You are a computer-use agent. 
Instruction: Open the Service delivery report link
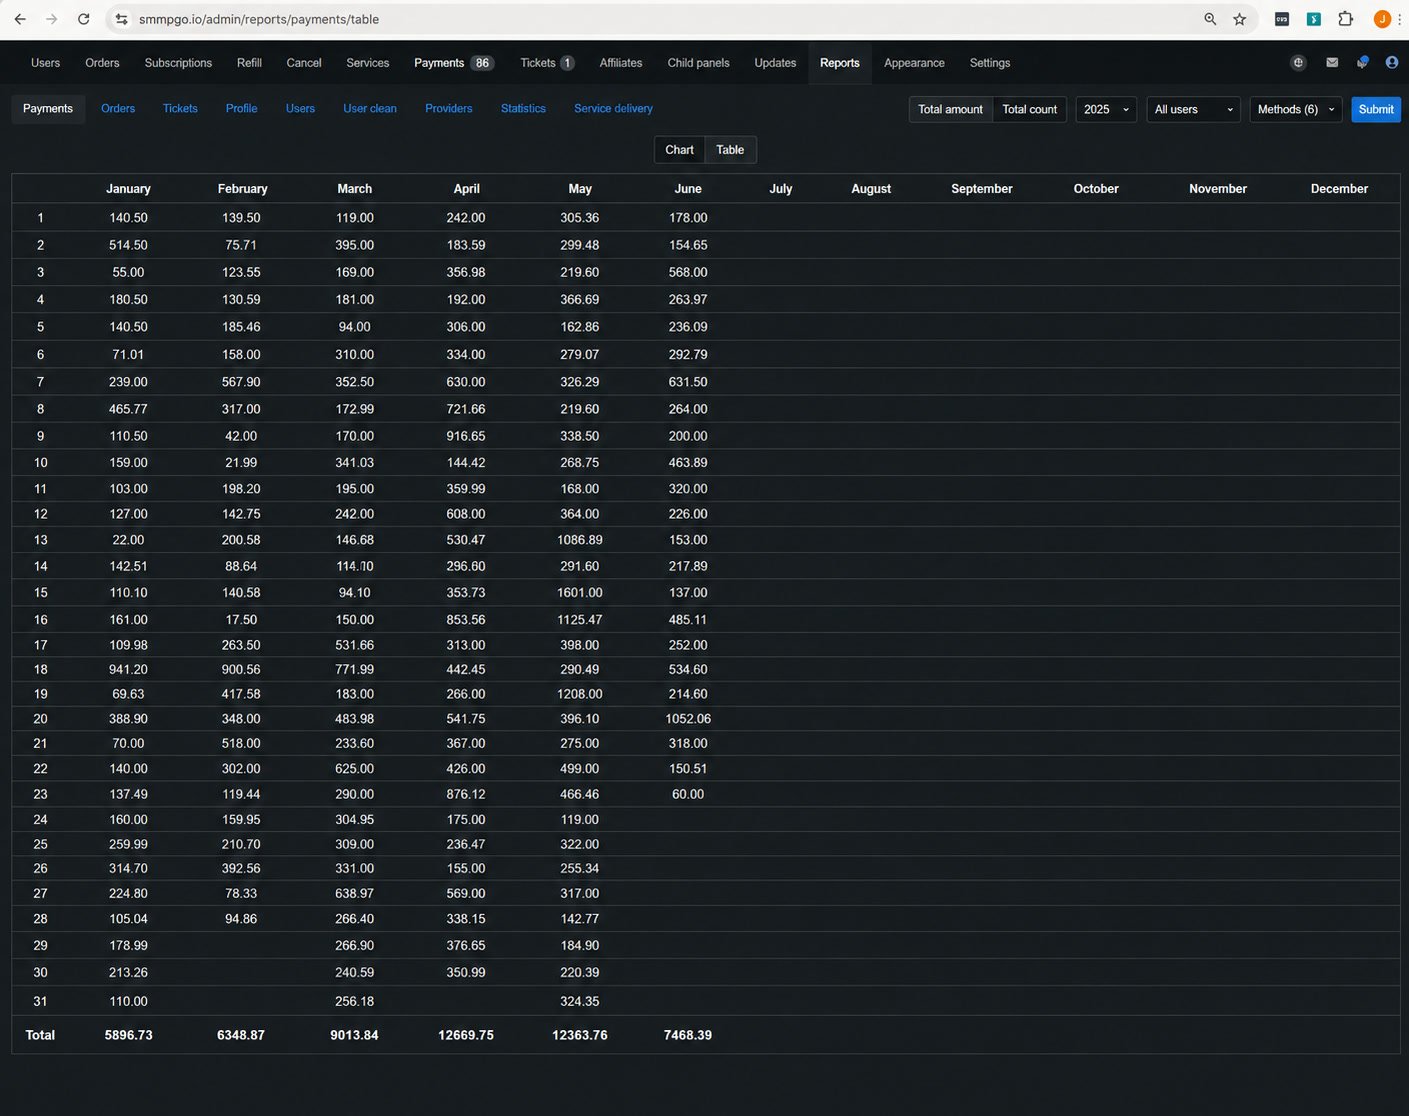point(613,108)
